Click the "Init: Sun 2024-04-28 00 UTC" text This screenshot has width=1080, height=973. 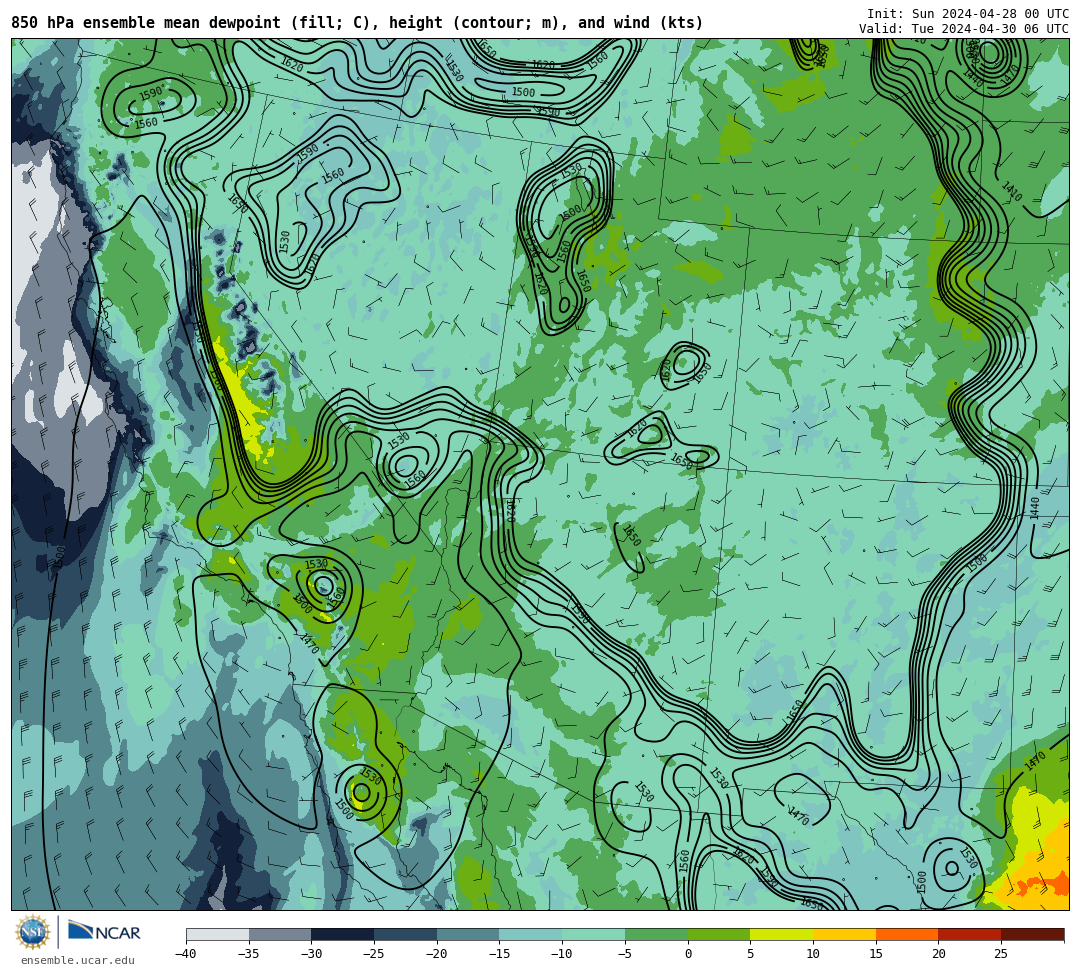(x=968, y=14)
